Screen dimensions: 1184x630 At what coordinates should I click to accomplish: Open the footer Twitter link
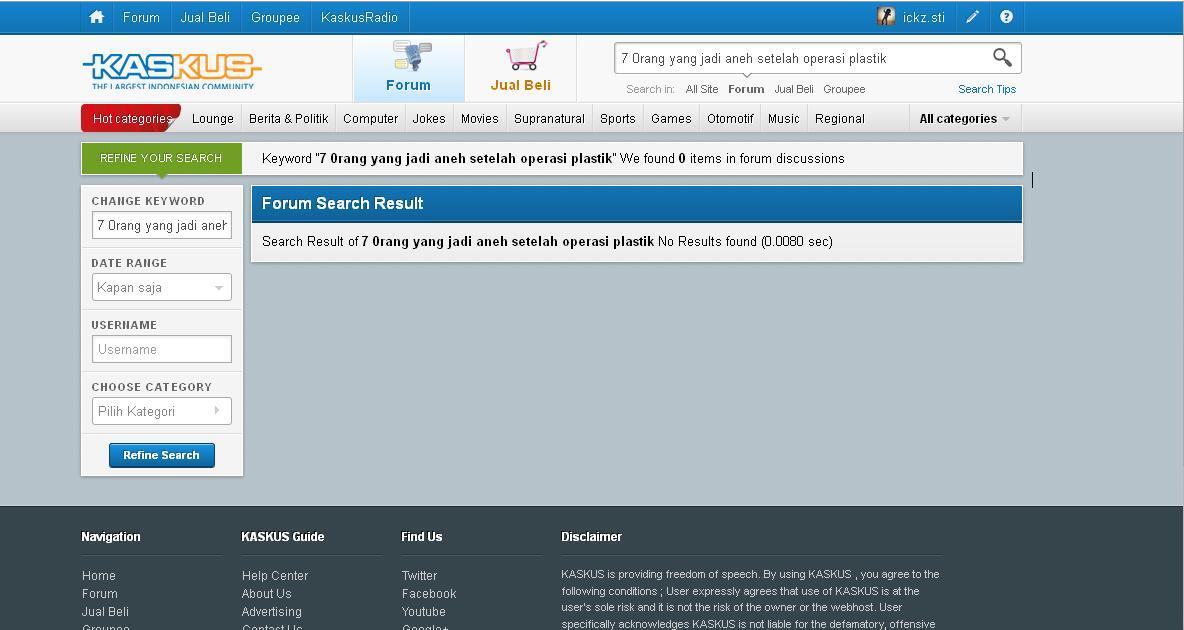[x=420, y=576]
